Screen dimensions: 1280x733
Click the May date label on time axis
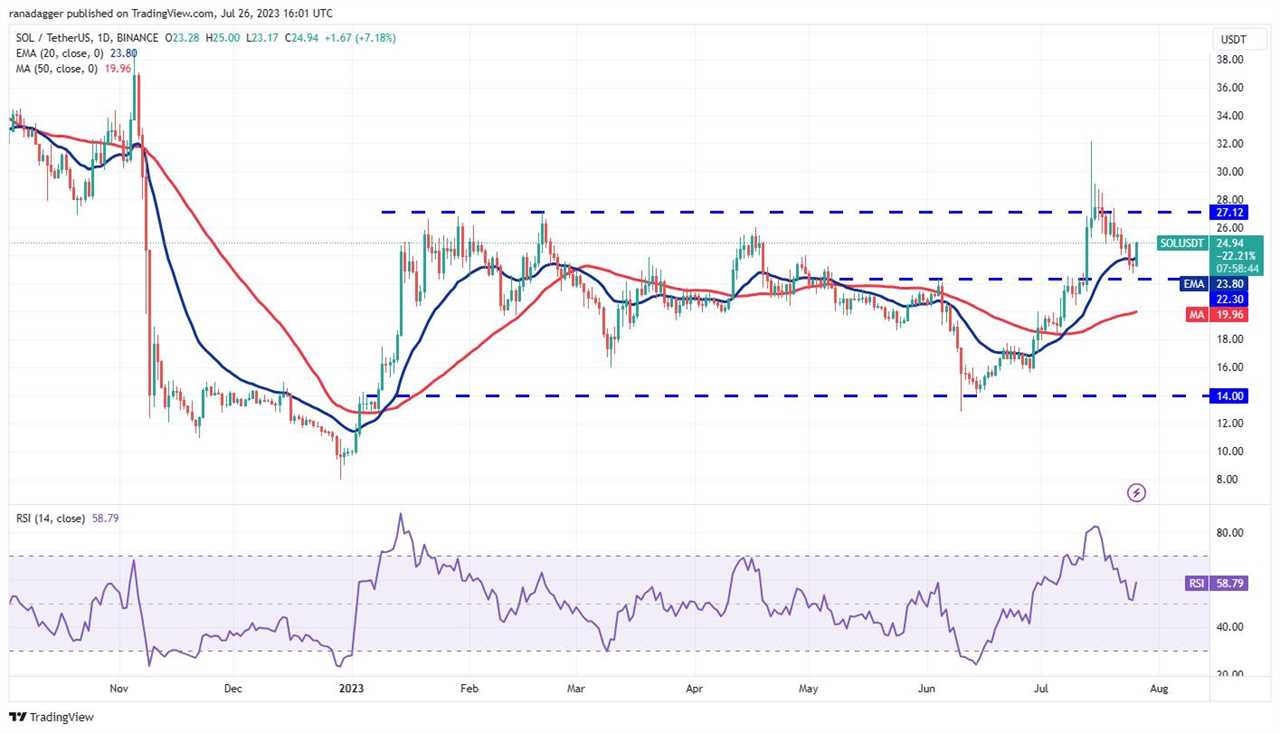(809, 688)
